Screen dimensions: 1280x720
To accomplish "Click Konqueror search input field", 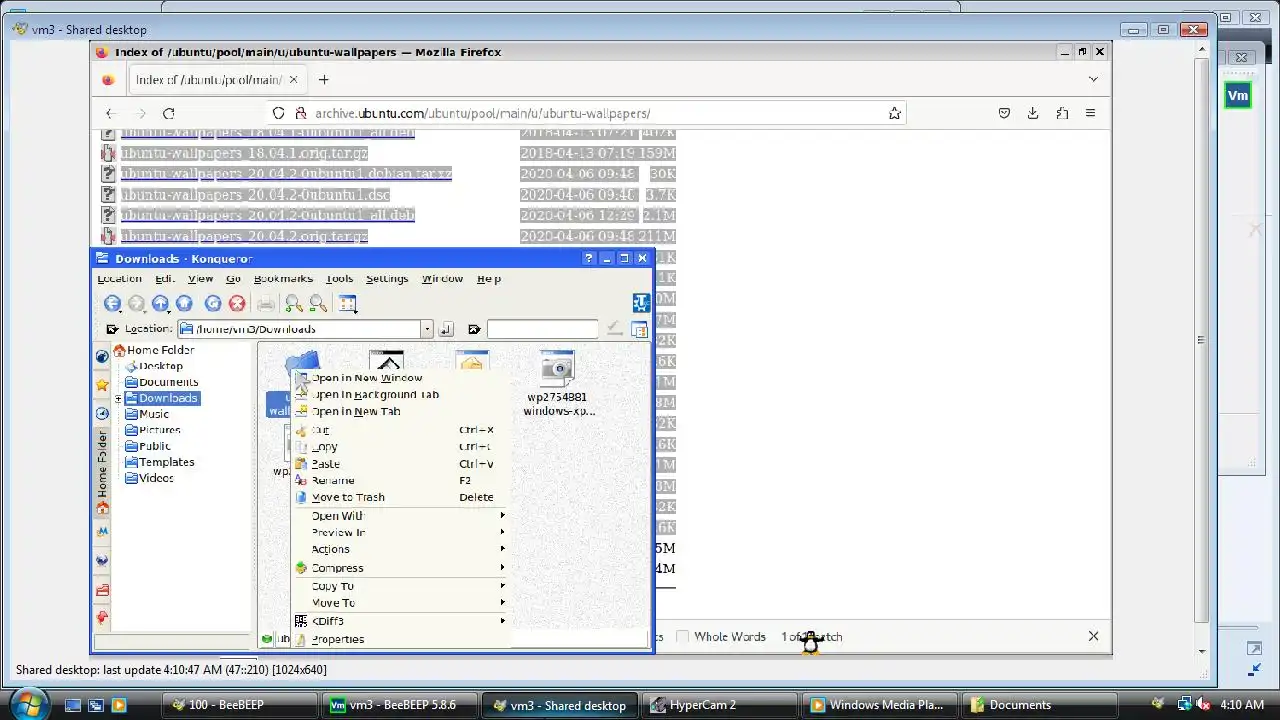I will pos(542,329).
